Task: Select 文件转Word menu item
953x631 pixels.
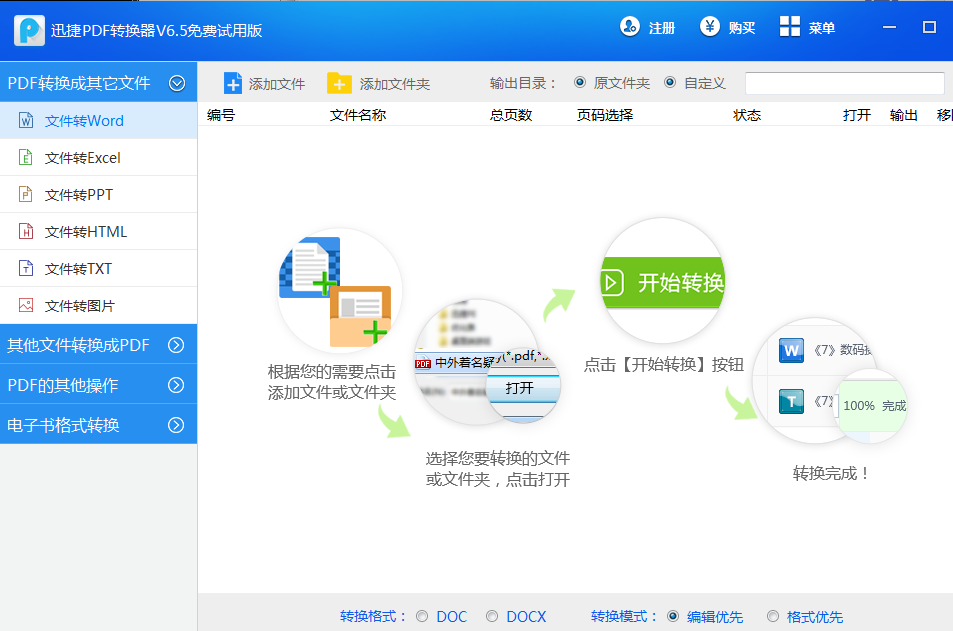Action: coord(98,120)
